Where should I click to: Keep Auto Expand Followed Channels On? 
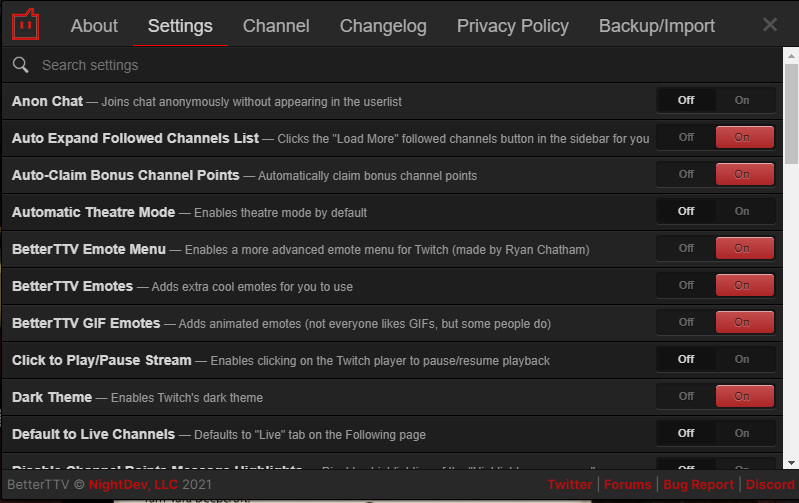tap(744, 138)
